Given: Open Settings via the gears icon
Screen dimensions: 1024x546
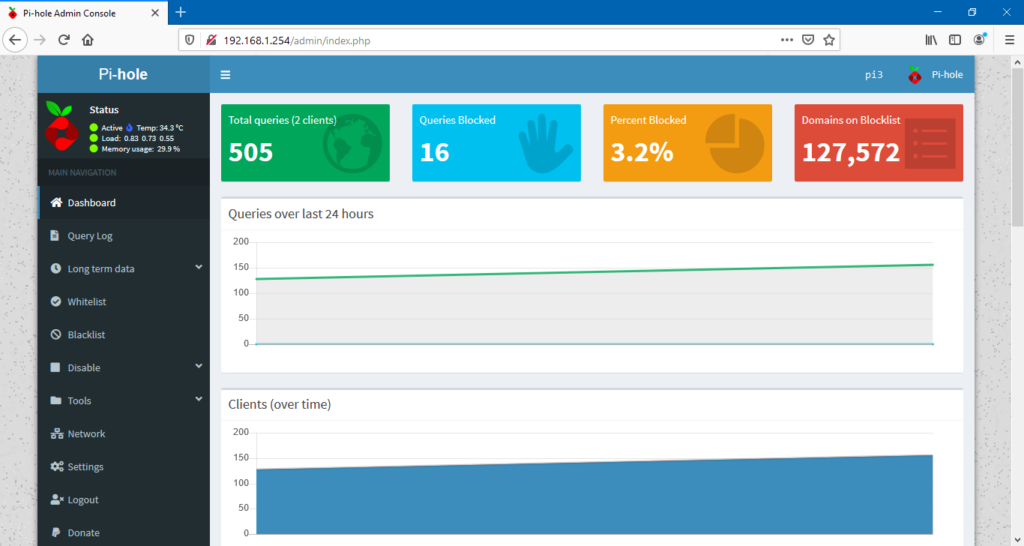Looking at the screenshot, I should click(57, 467).
